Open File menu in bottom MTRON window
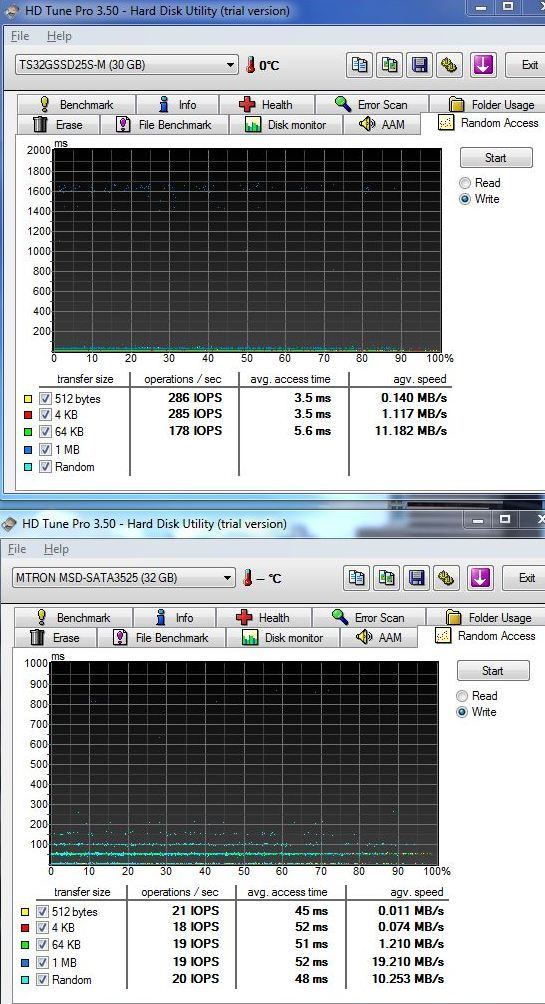Screen dimensions: 545x1004 pyautogui.click(x=17, y=549)
